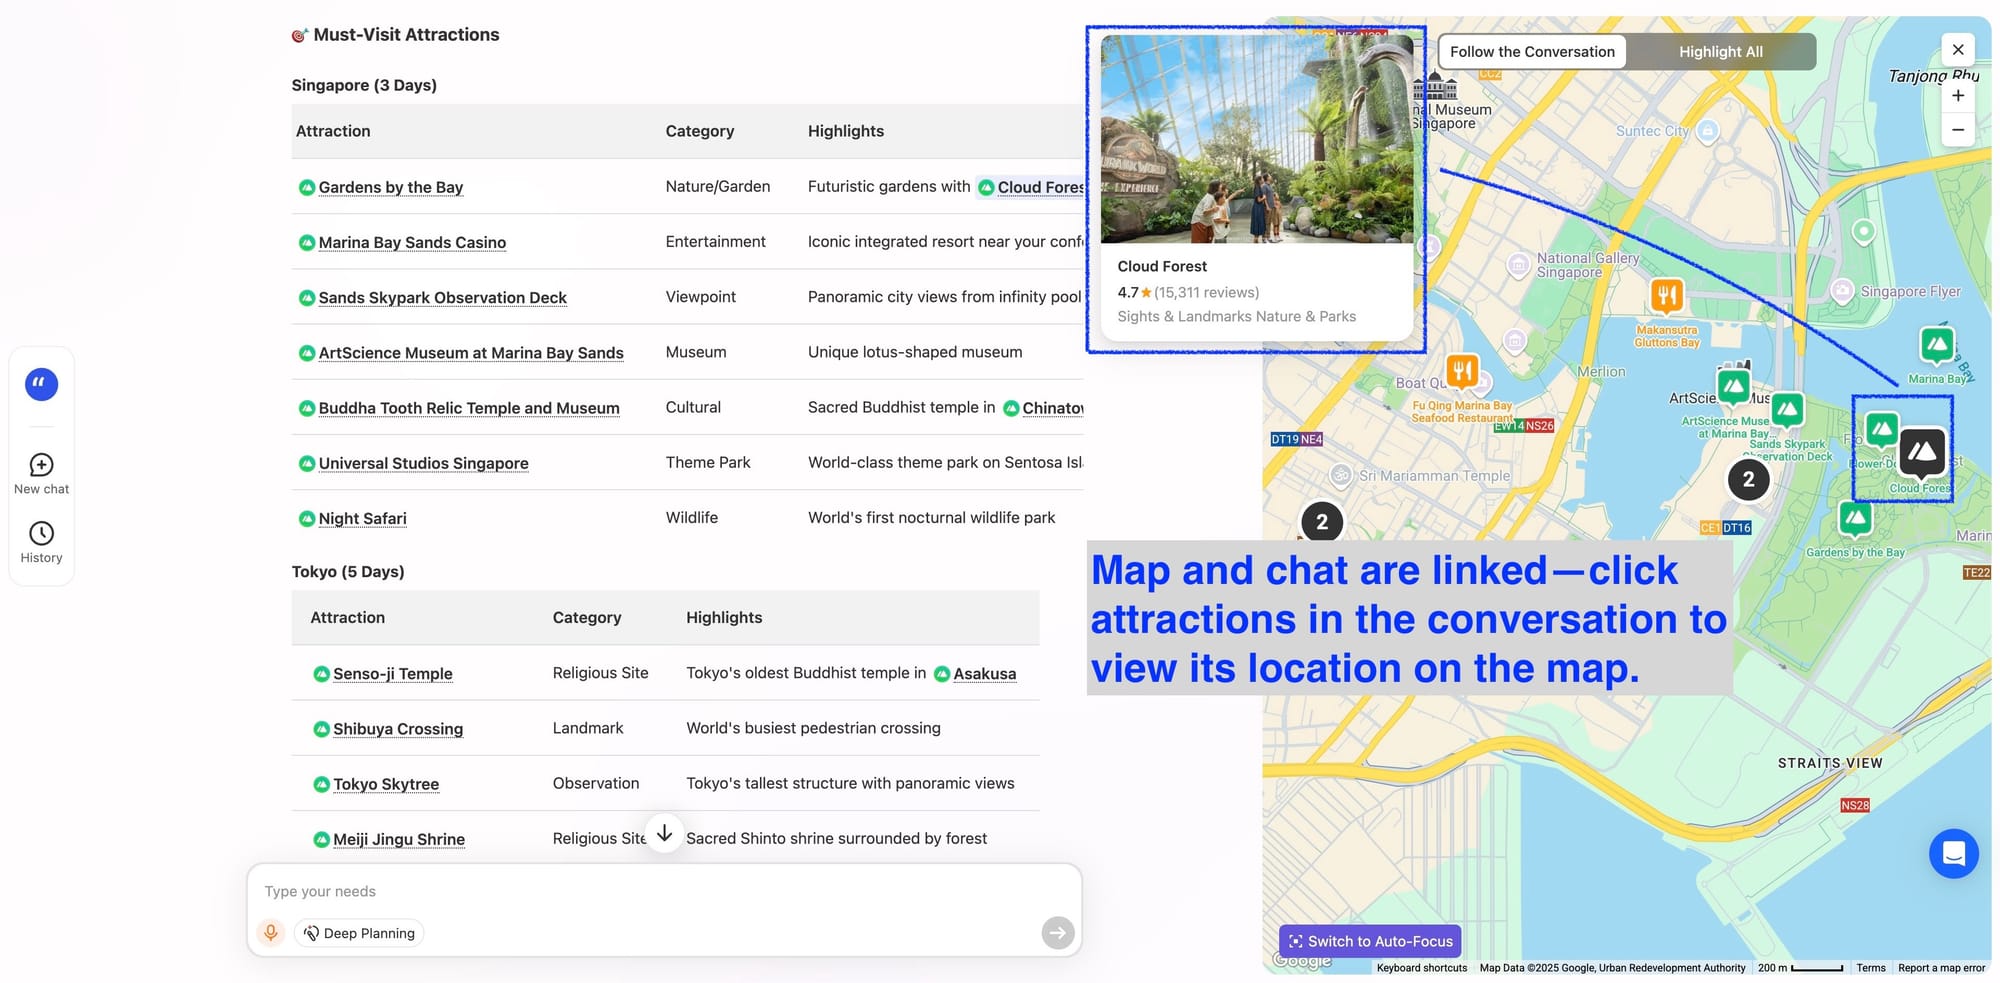
Task: Click the scroll-down arrow above chat box
Action: click(664, 833)
